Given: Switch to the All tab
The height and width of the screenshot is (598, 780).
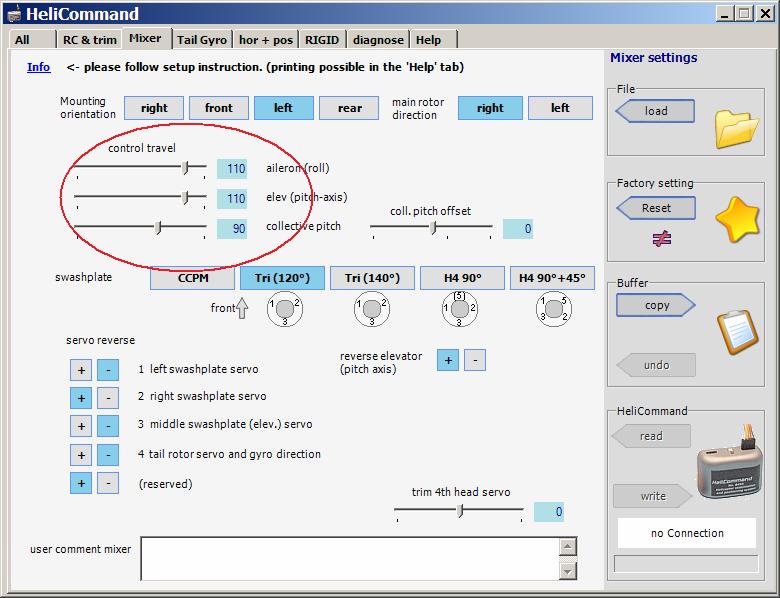Looking at the screenshot, I should pyautogui.click(x=32, y=39).
